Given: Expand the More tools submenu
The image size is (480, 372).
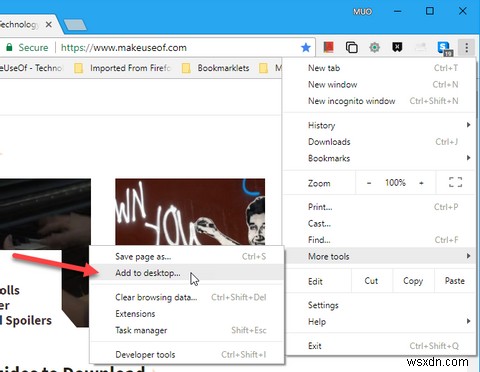Looking at the screenshot, I should [379, 256].
